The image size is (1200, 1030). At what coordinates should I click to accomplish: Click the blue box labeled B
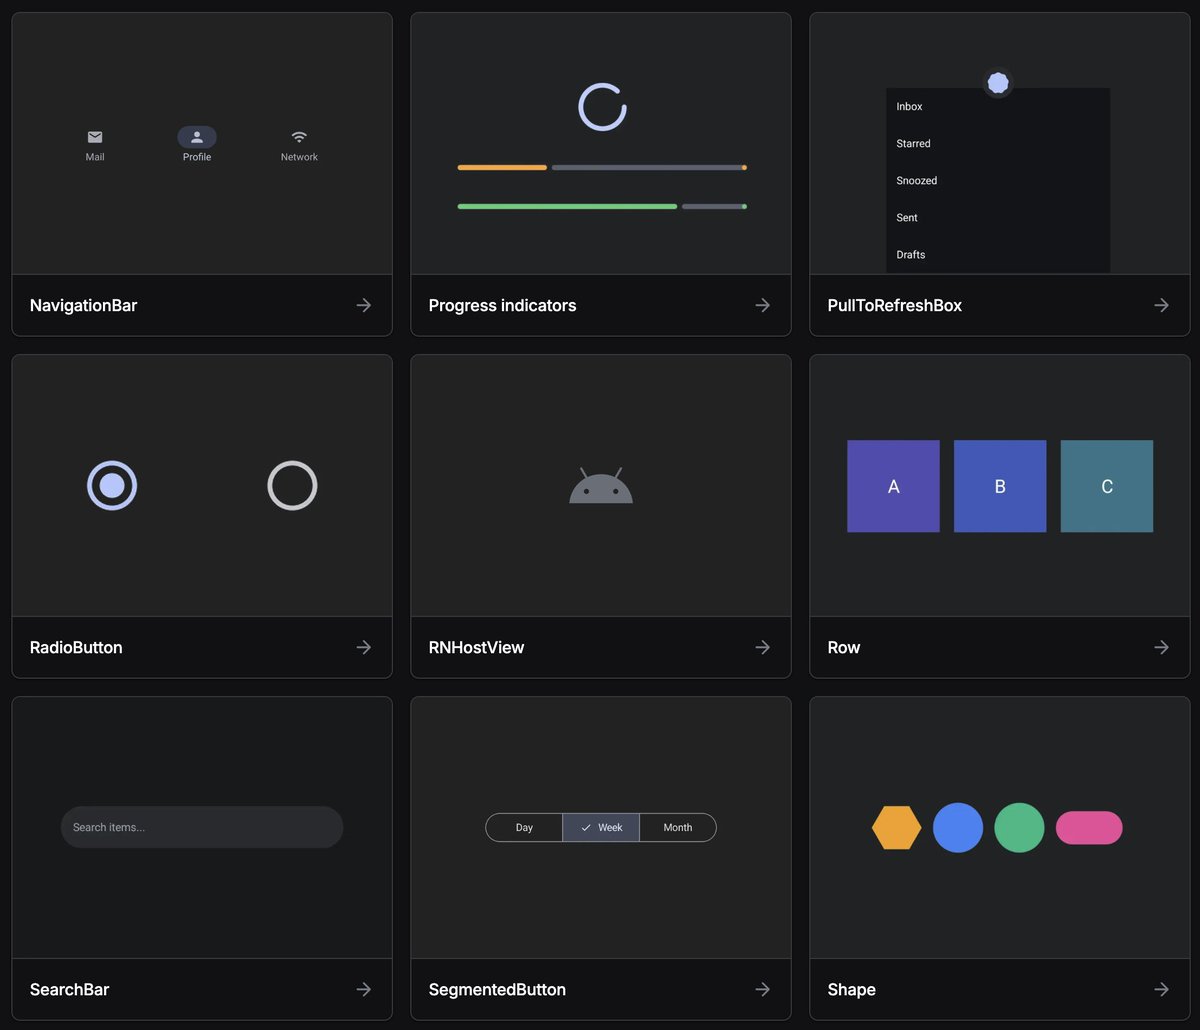coord(1000,486)
